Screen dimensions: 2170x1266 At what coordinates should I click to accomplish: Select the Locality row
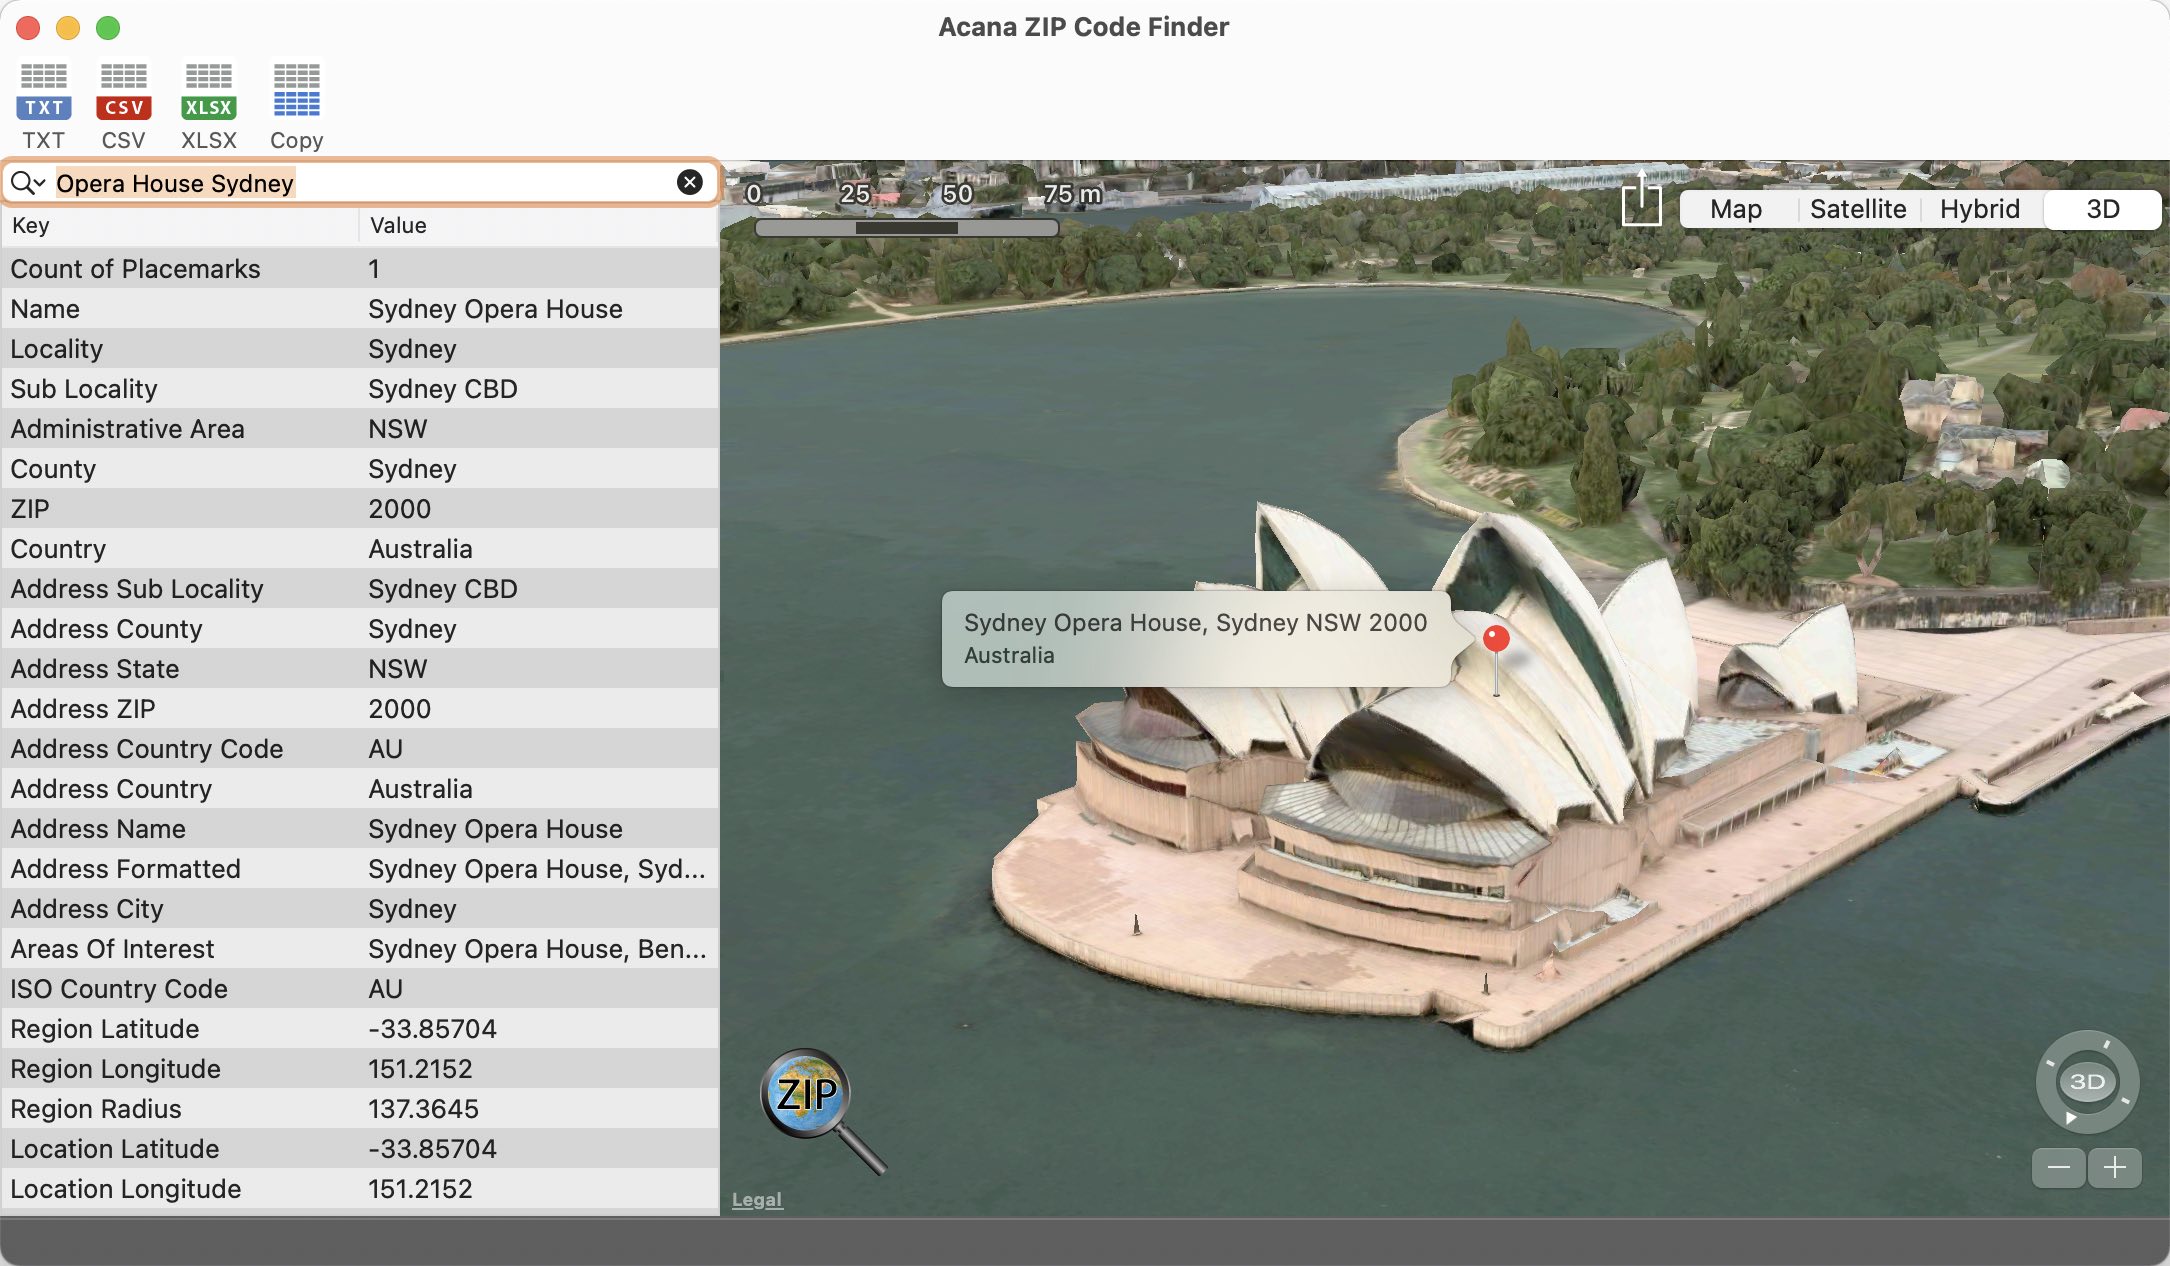360,349
